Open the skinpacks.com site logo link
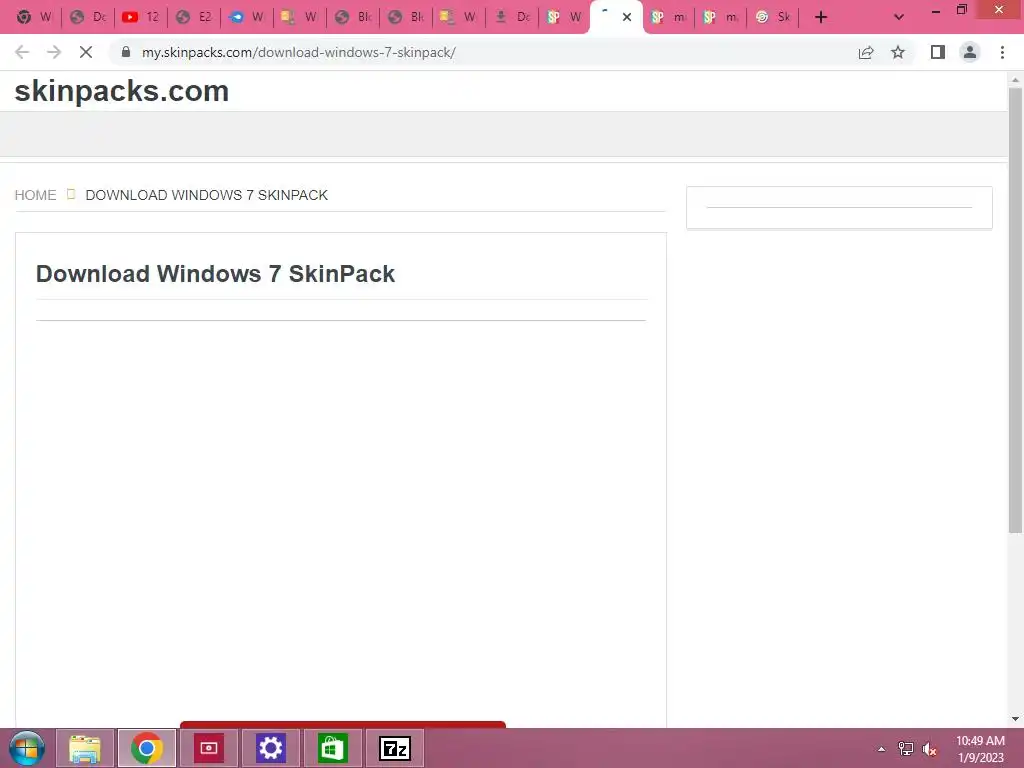Viewport: 1024px width, 768px height. 121,91
